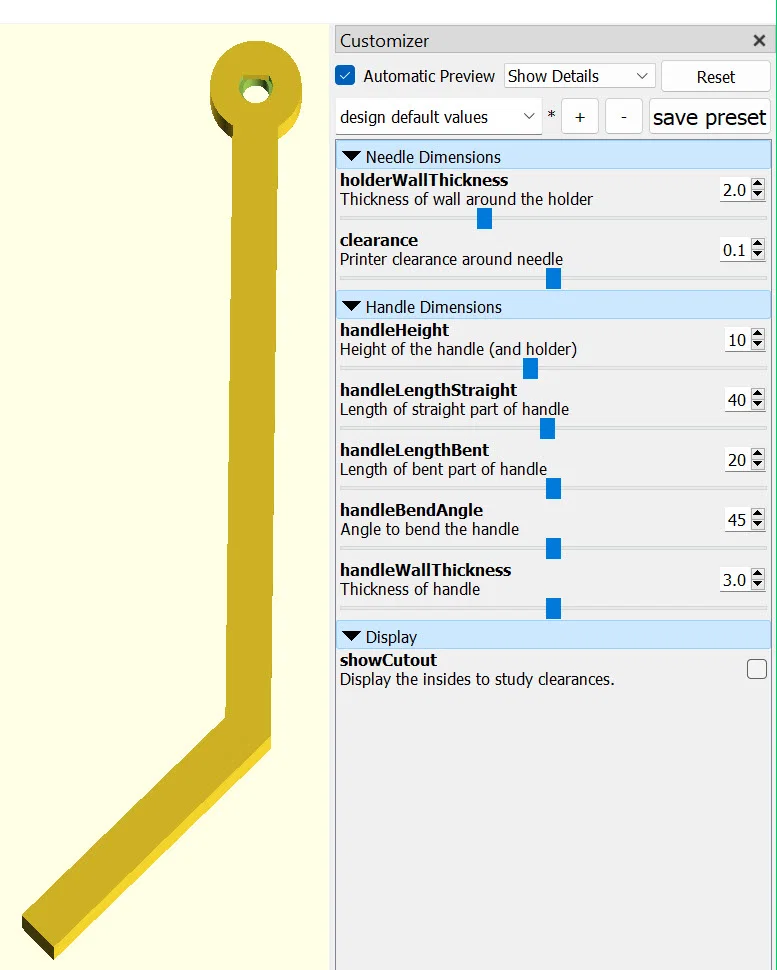Decrease clearance with down arrow
The height and width of the screenshot is (970, 777).
tap(758, 255)
